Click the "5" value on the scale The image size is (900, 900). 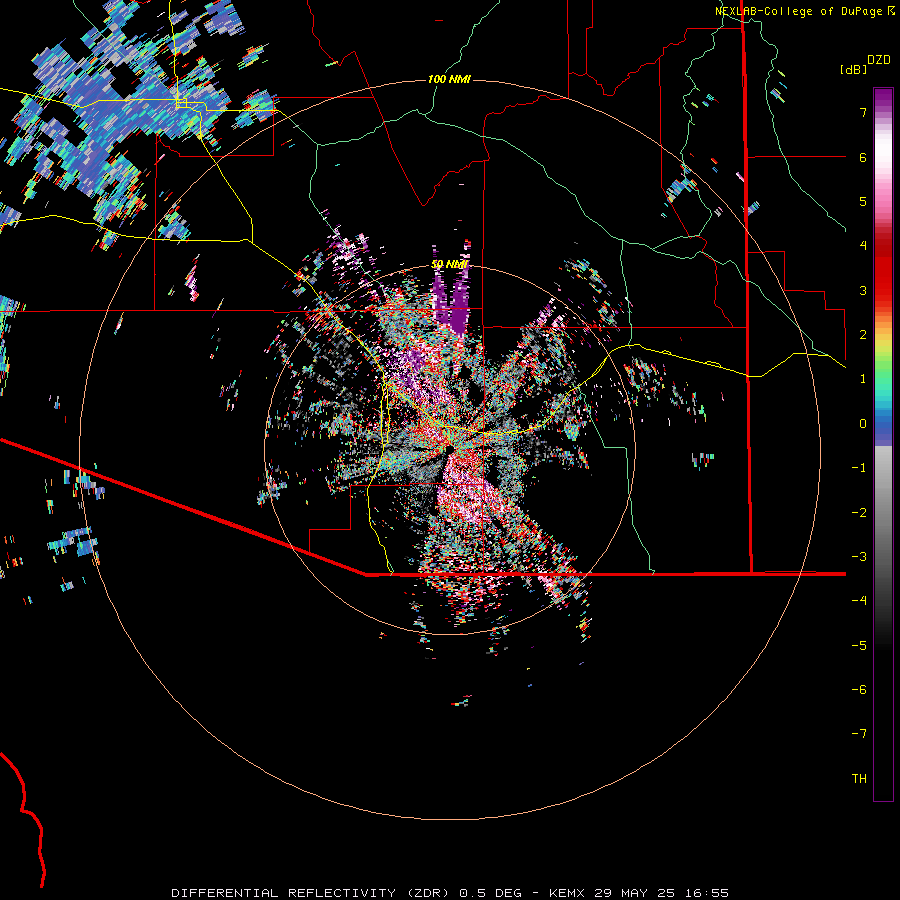tap(863, 201)
